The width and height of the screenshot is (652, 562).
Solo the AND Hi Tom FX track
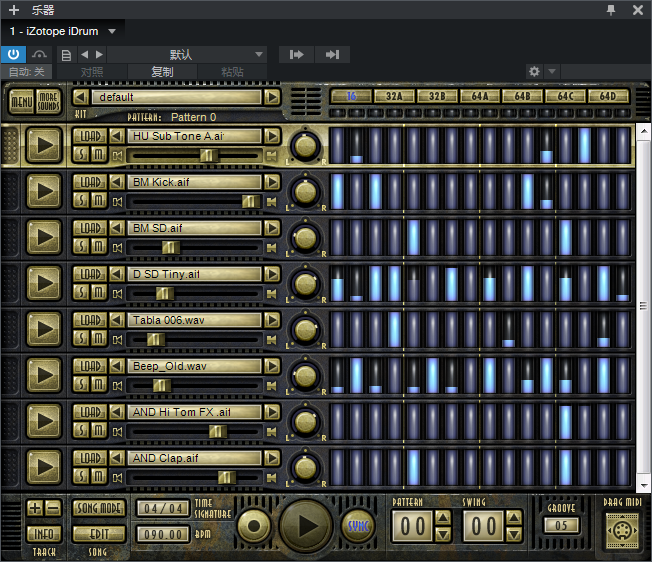pos(81,431)
